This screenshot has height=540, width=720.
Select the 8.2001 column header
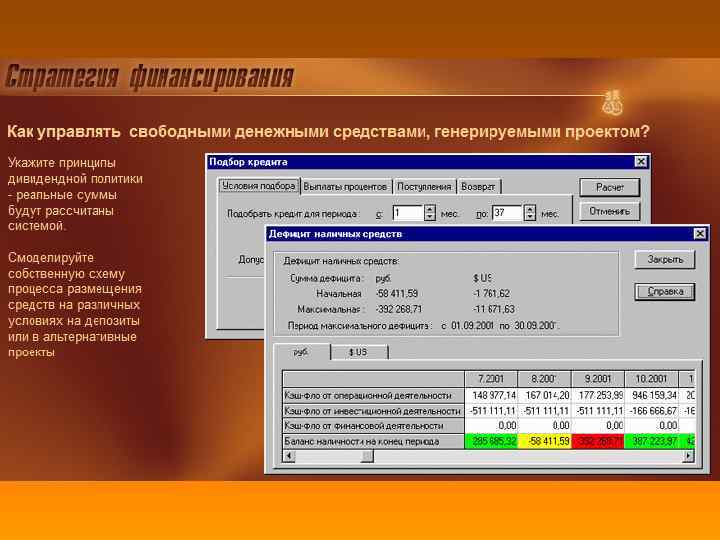tap(544, 379)
